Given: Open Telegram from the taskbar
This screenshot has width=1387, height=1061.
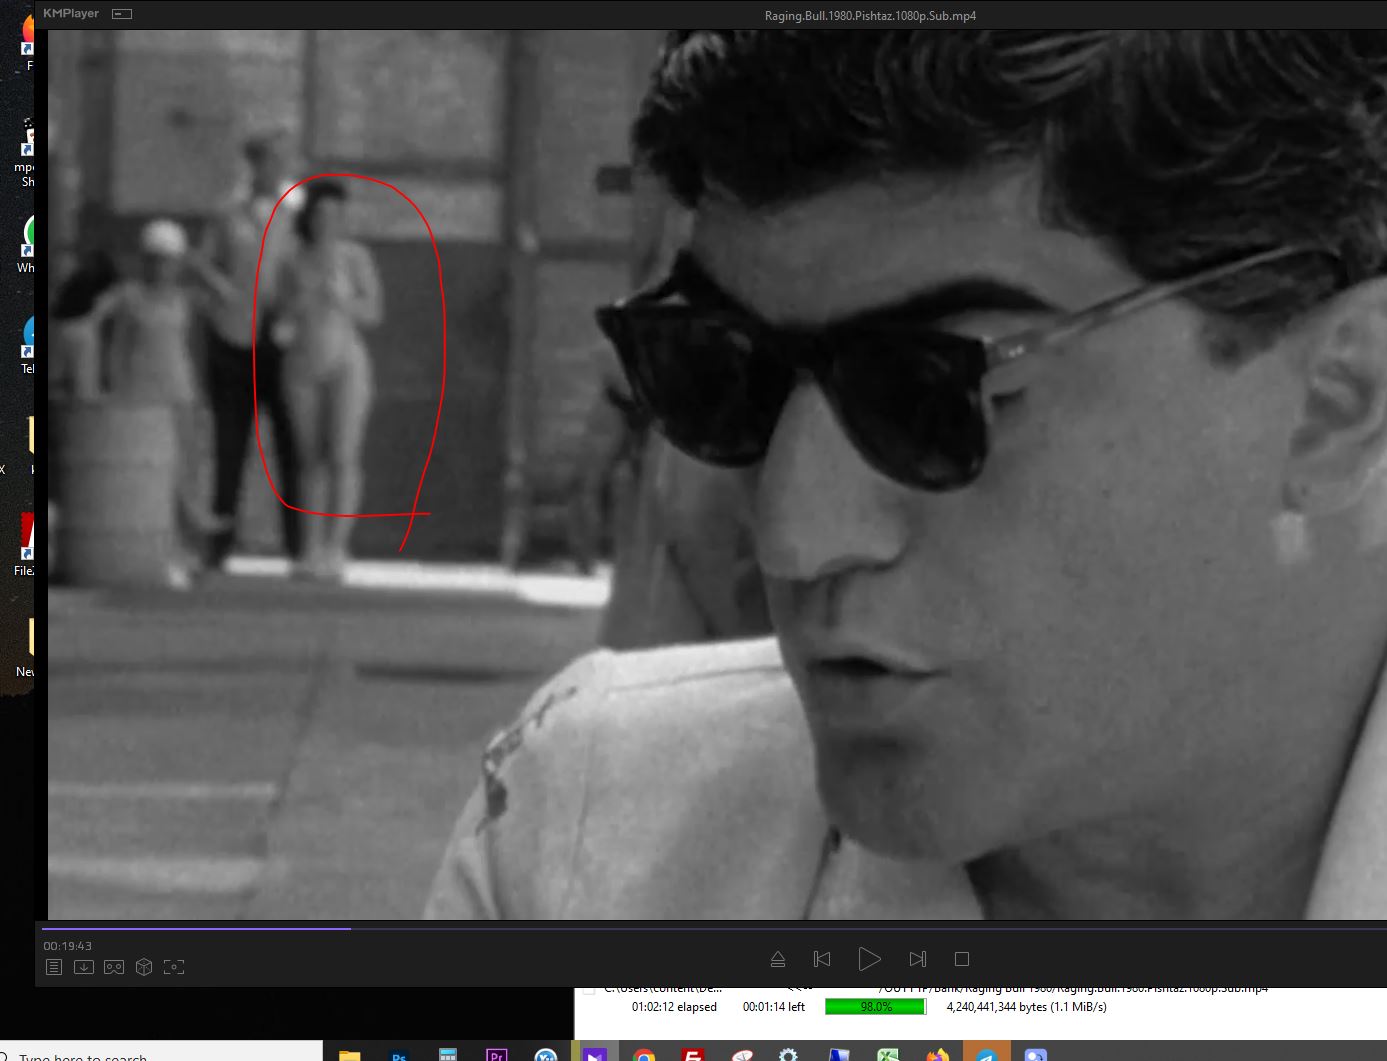Looking at the screenshot, I should pyautogui.click(x=986, y=1055).
